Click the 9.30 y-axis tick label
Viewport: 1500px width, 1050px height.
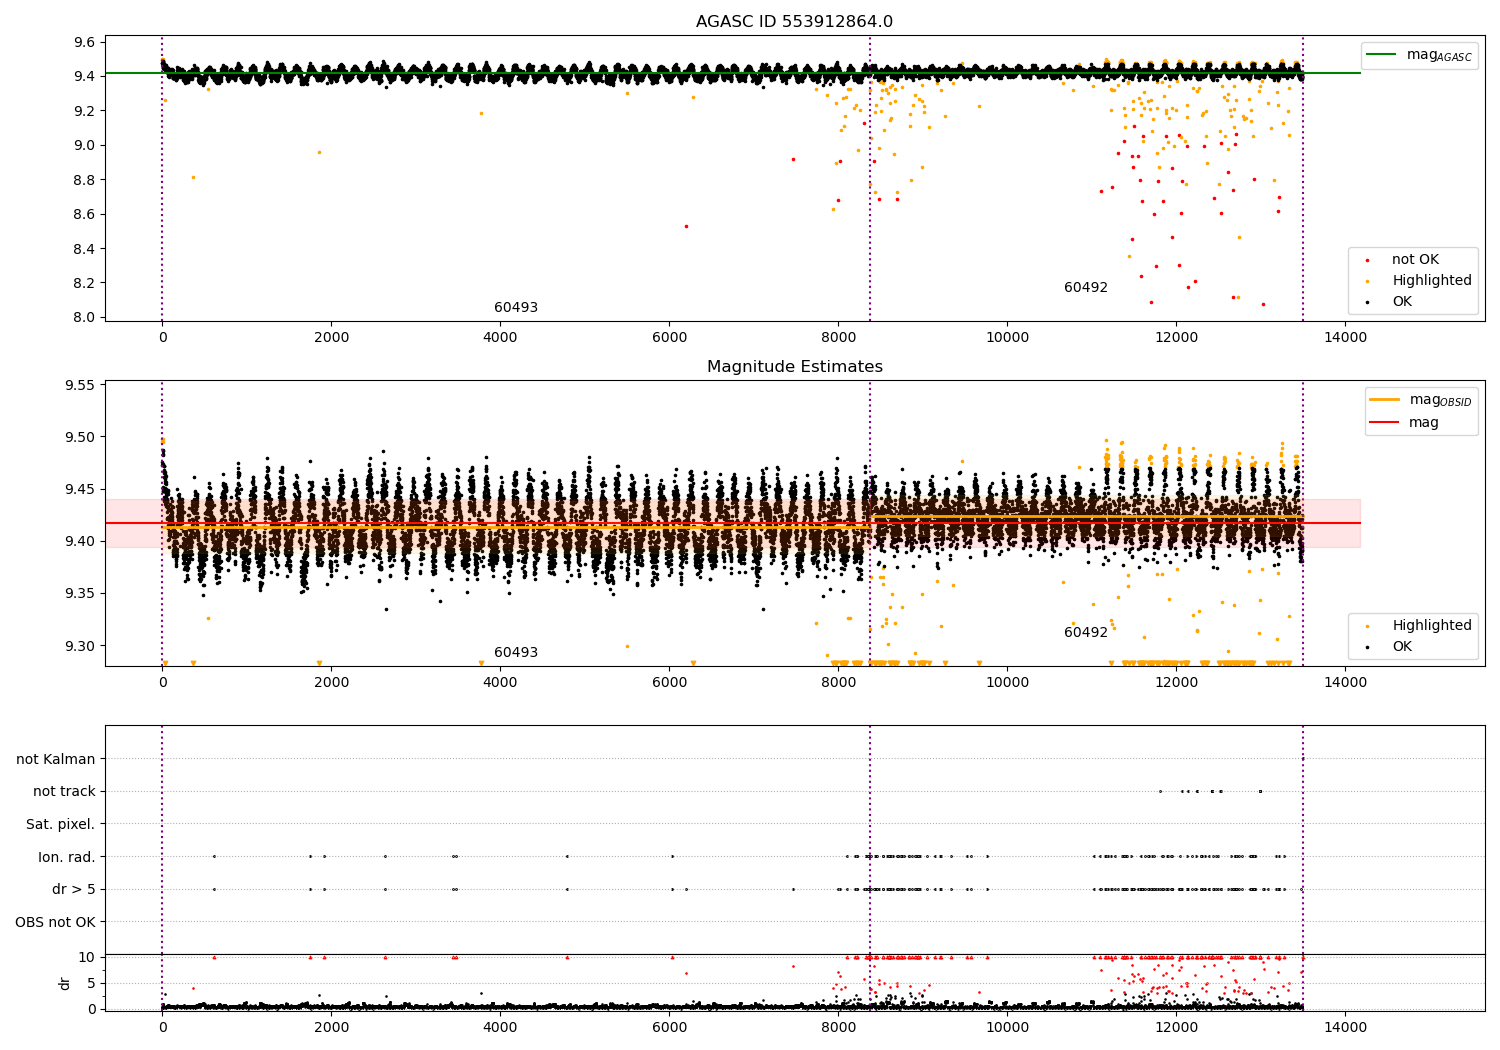[80, 646]
